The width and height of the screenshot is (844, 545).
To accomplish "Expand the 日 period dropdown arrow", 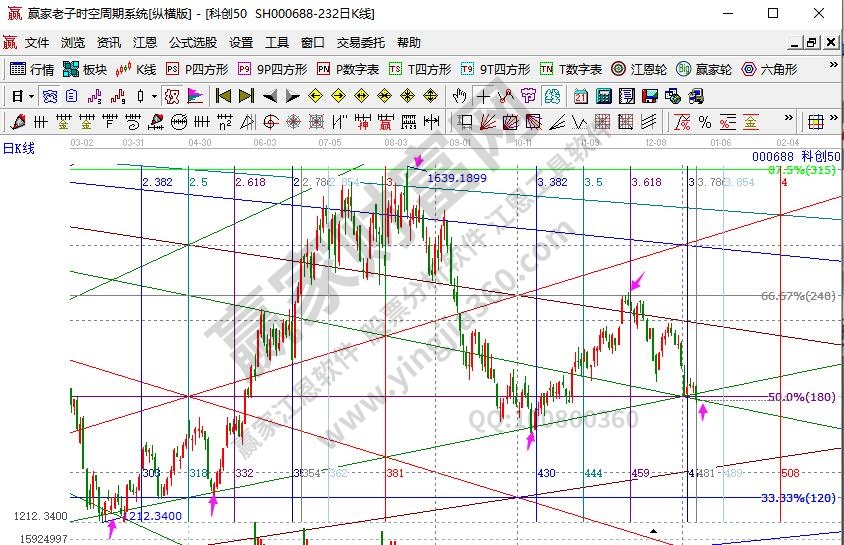I will click(x=31, y=96).
